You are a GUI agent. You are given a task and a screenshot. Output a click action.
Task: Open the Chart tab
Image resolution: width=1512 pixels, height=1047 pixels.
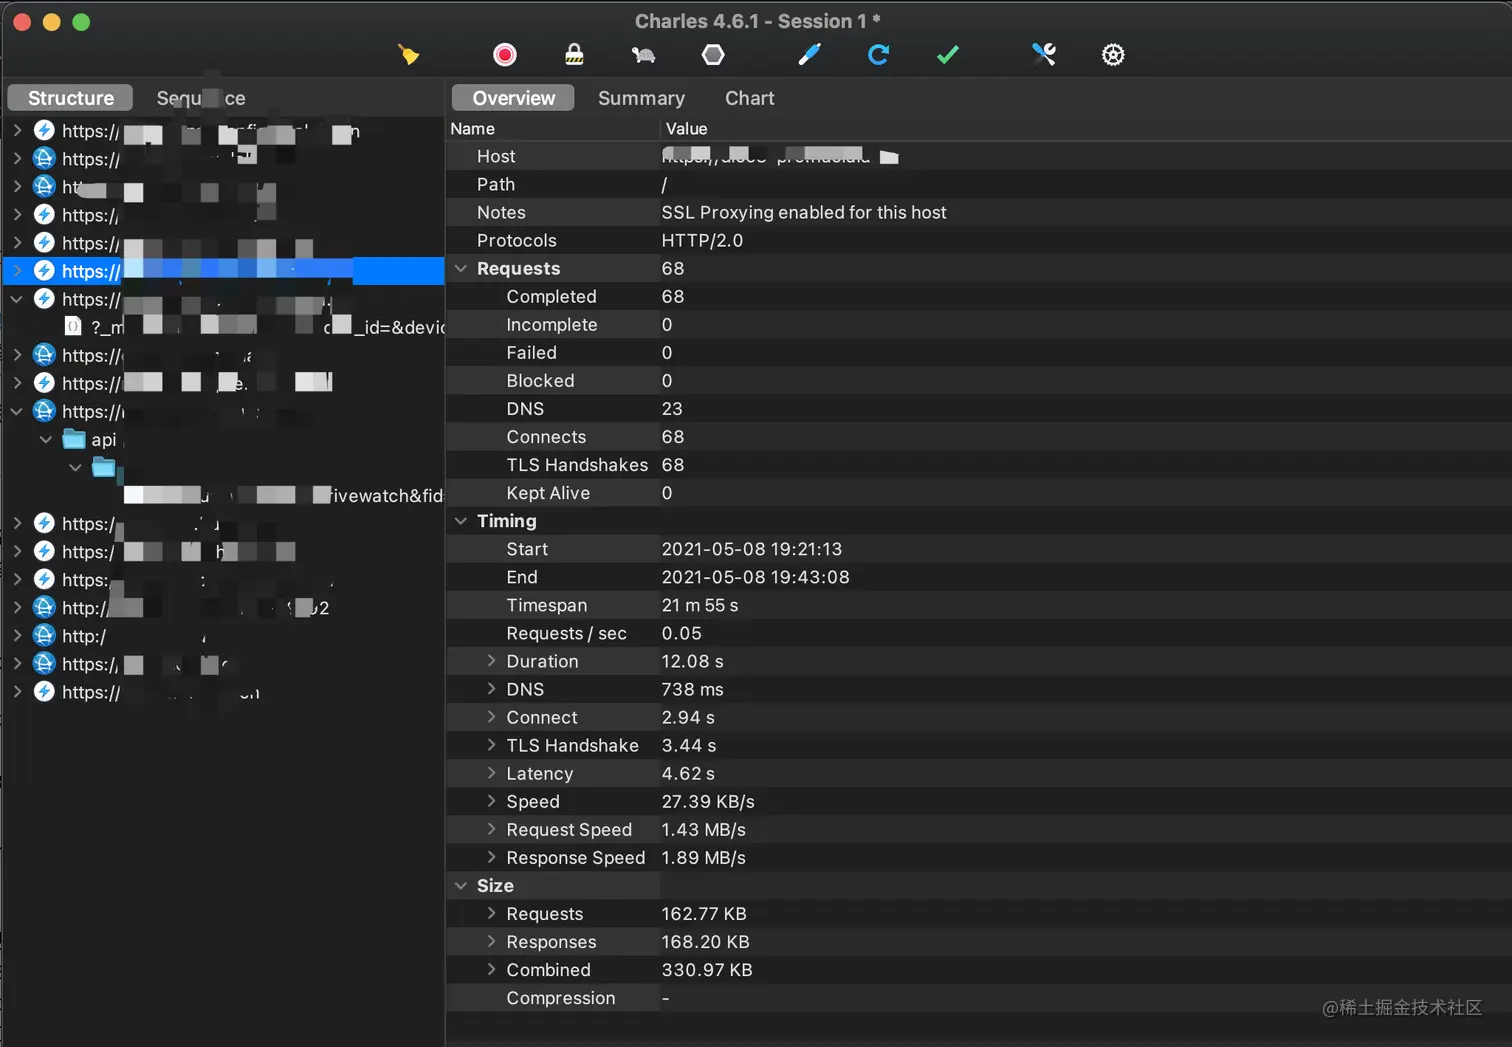pos(749,98)
